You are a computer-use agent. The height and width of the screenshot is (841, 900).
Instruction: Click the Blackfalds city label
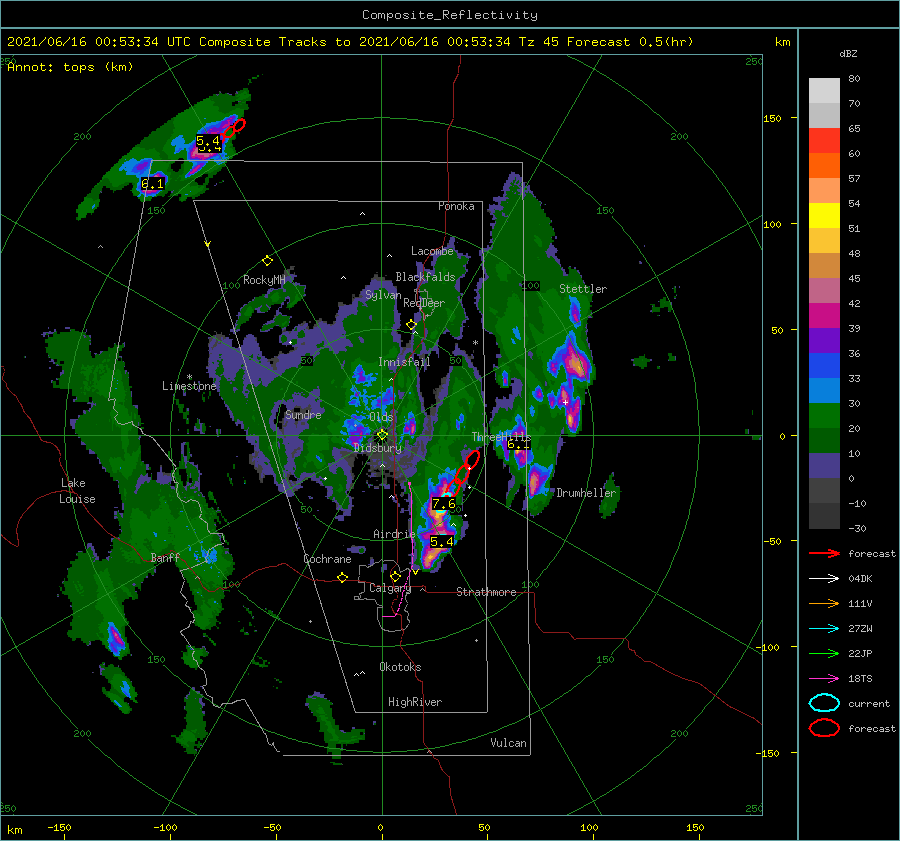point(425,277)
